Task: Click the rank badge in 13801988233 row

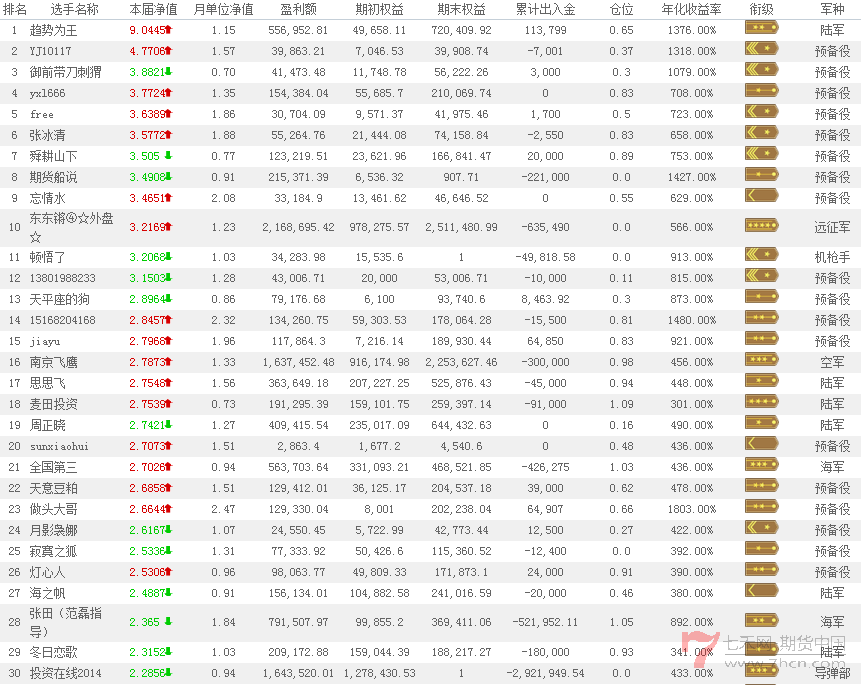Action: click(762, 276)
